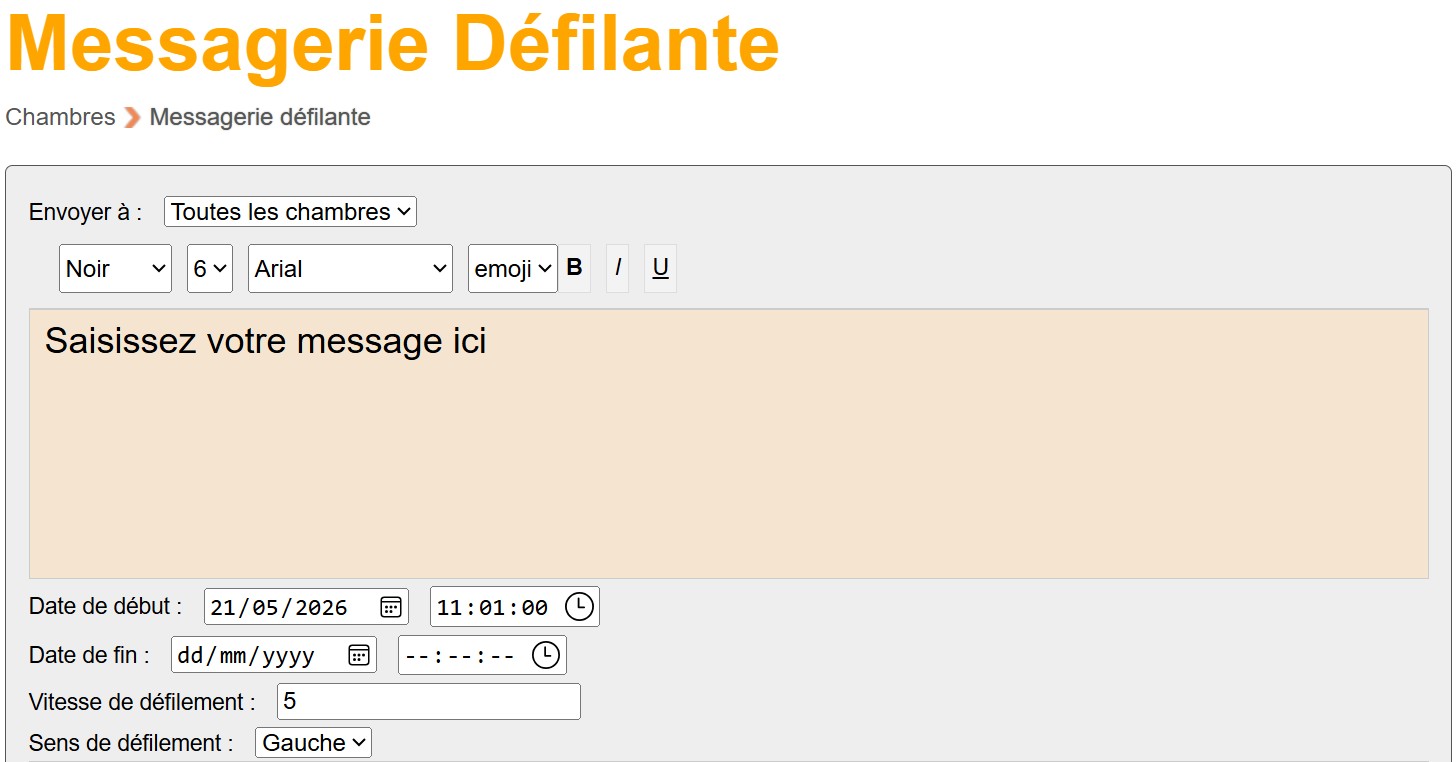Go to Chambres breadcrumb link
Screen dimensions: 1456x762
click(x=60, y=117)
